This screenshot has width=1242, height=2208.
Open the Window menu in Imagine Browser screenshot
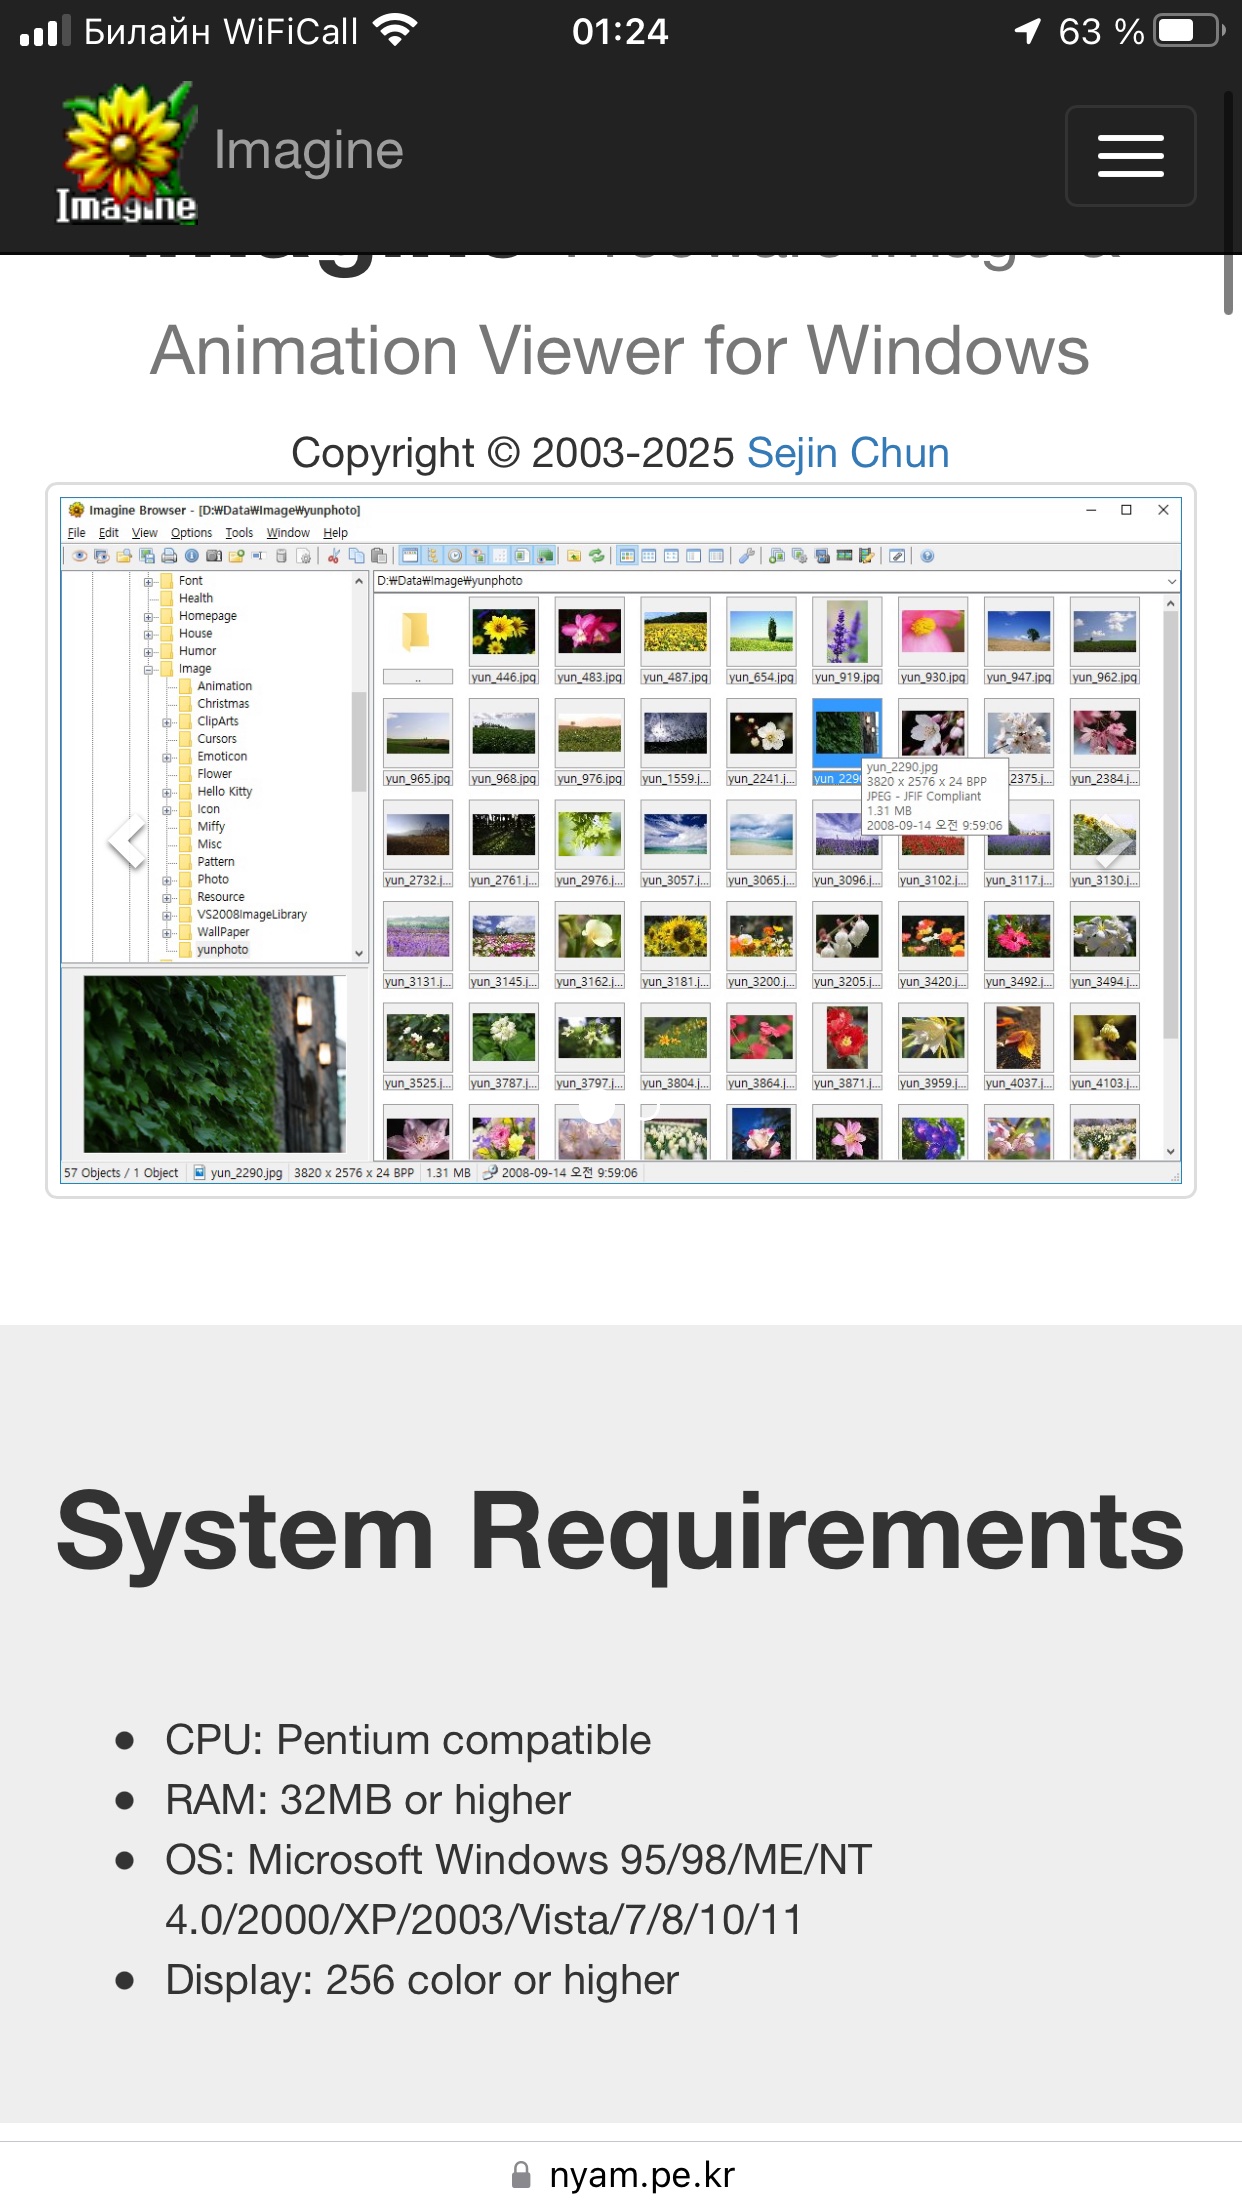point(288,533)
